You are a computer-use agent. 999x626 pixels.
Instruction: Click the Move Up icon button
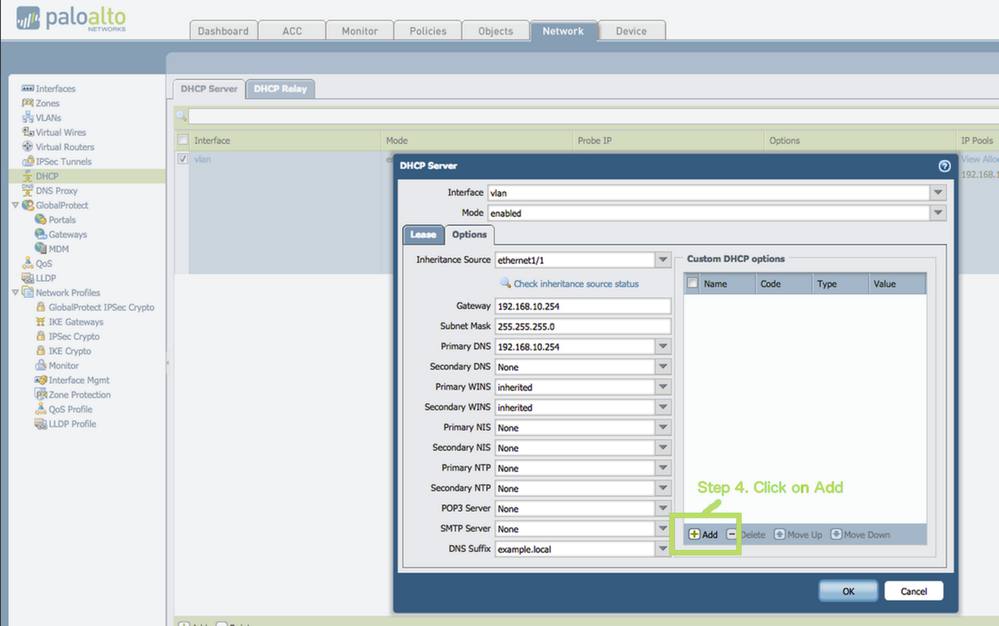click(x=780, y=535)
